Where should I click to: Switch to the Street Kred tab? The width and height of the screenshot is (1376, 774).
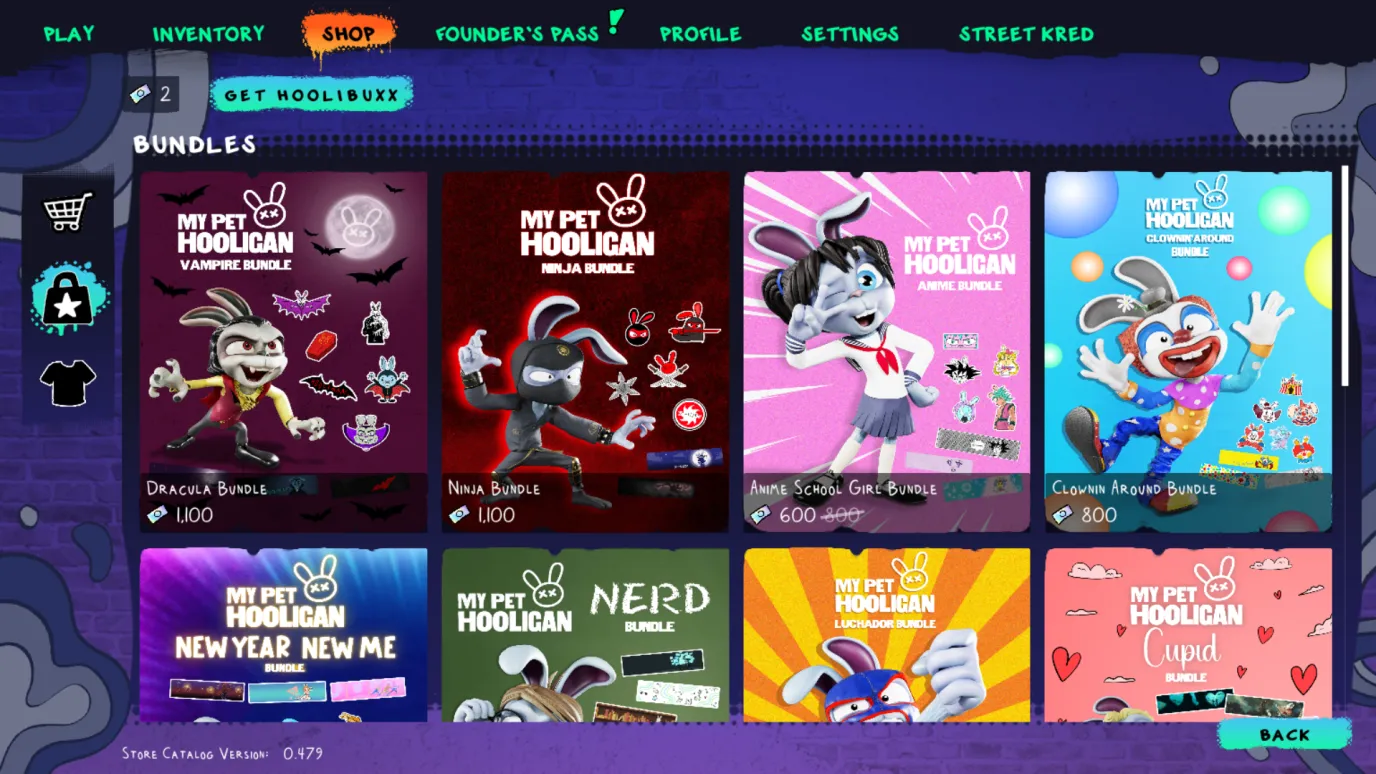tap(1026, 34)
